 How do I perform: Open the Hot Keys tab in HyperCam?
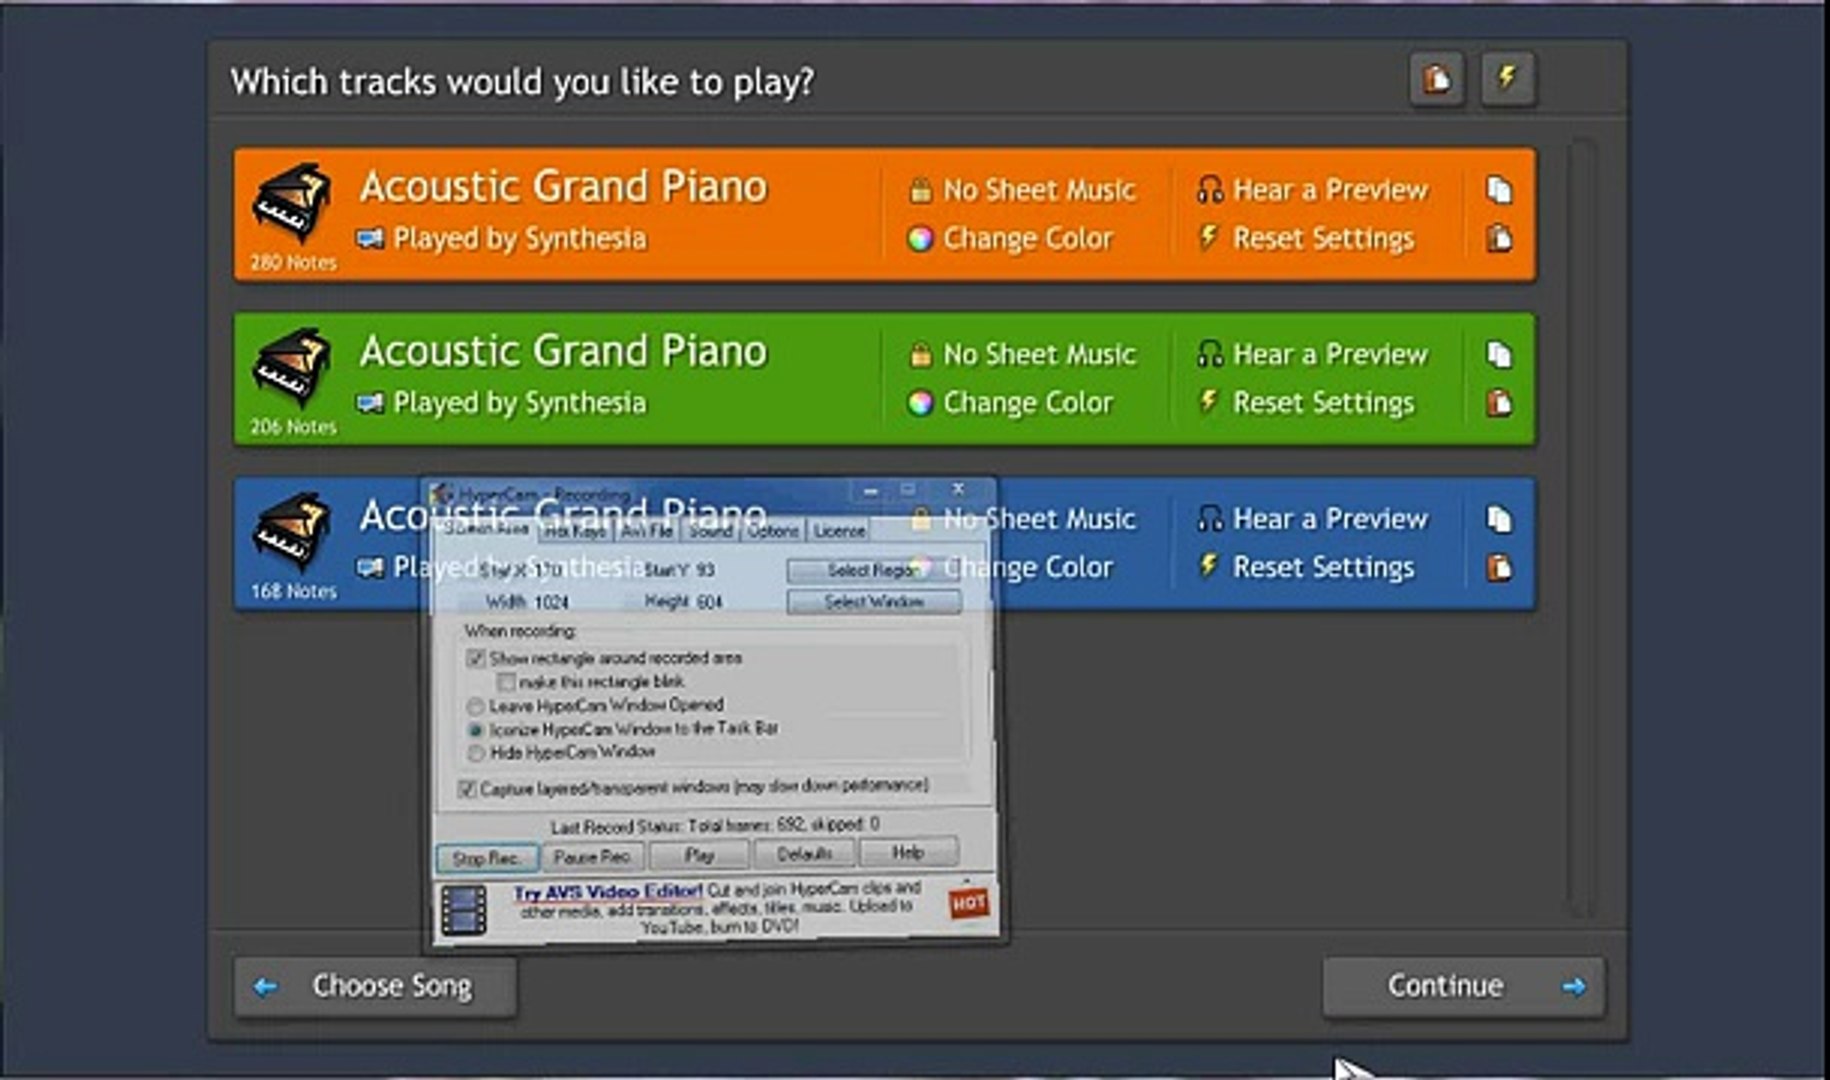point(576,532)
